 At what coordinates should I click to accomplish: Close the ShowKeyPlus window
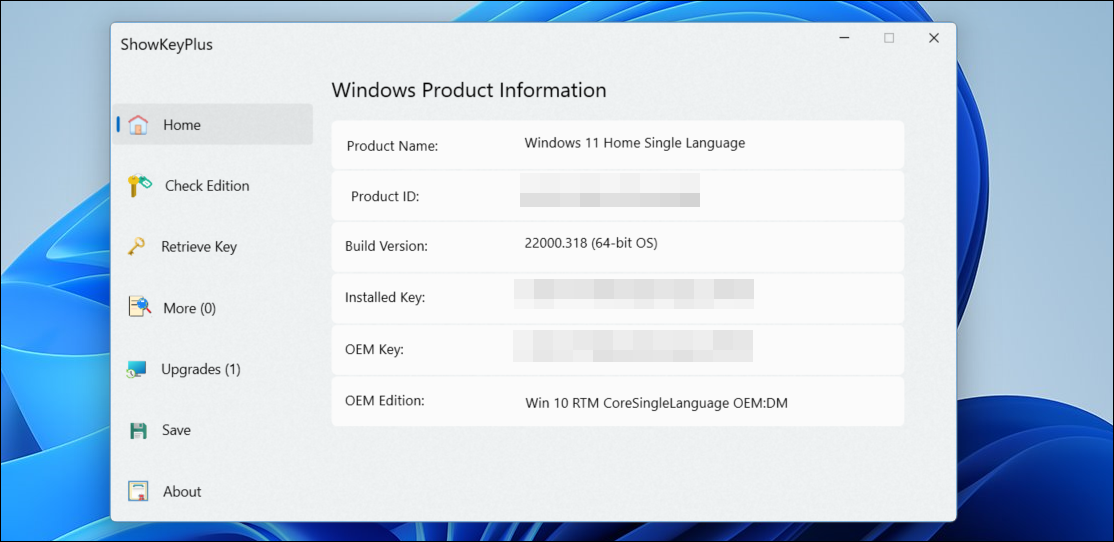[x=934, y=38]
